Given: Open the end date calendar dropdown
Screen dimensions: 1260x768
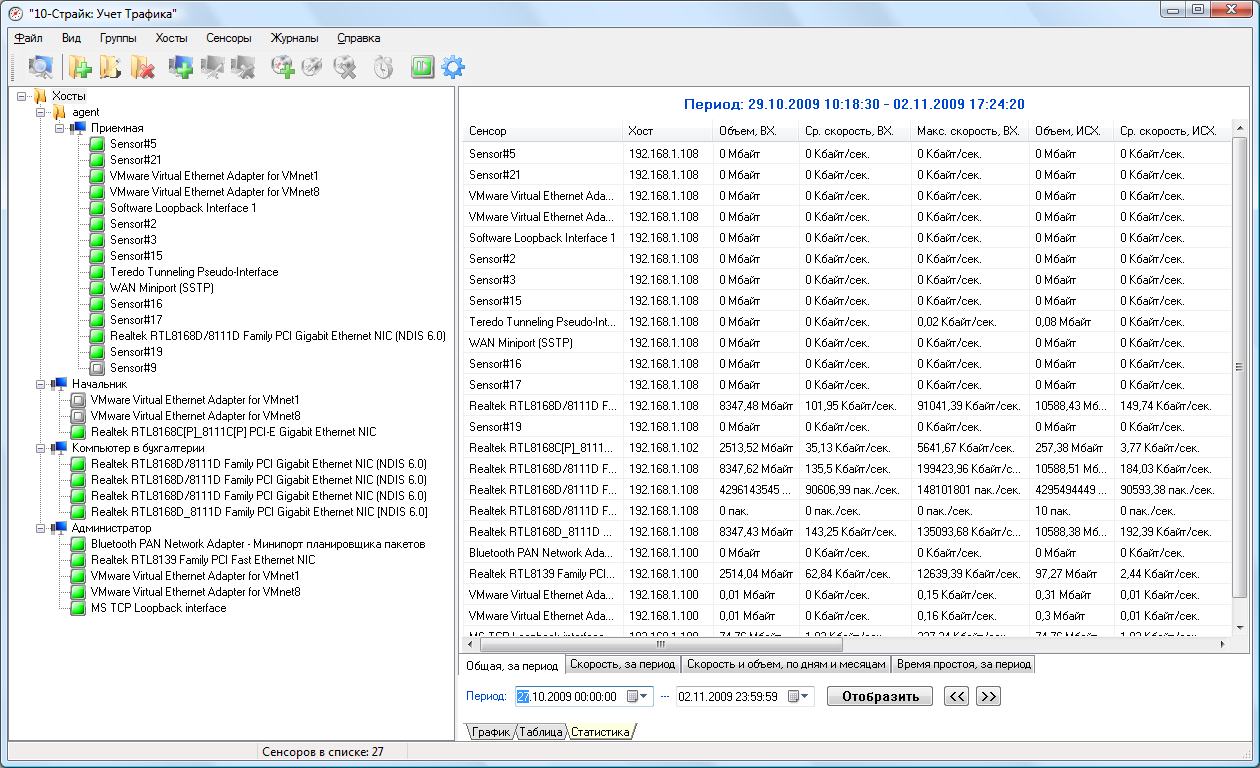Looking at the screenshot, I should coord(800,696).
